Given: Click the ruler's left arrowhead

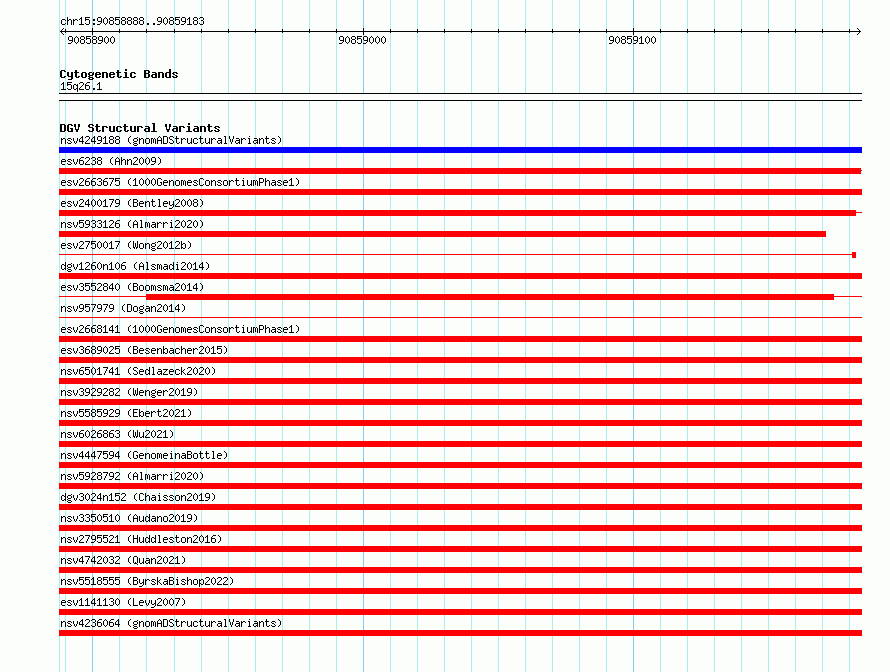Looking at the screenshot, I should (x=62, y=31).
